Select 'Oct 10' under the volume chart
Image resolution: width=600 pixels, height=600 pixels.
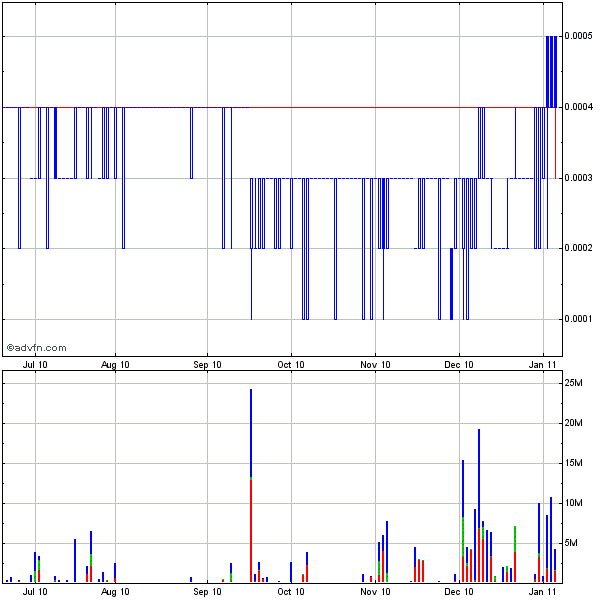pyautogui.click(x=291, y=592)
